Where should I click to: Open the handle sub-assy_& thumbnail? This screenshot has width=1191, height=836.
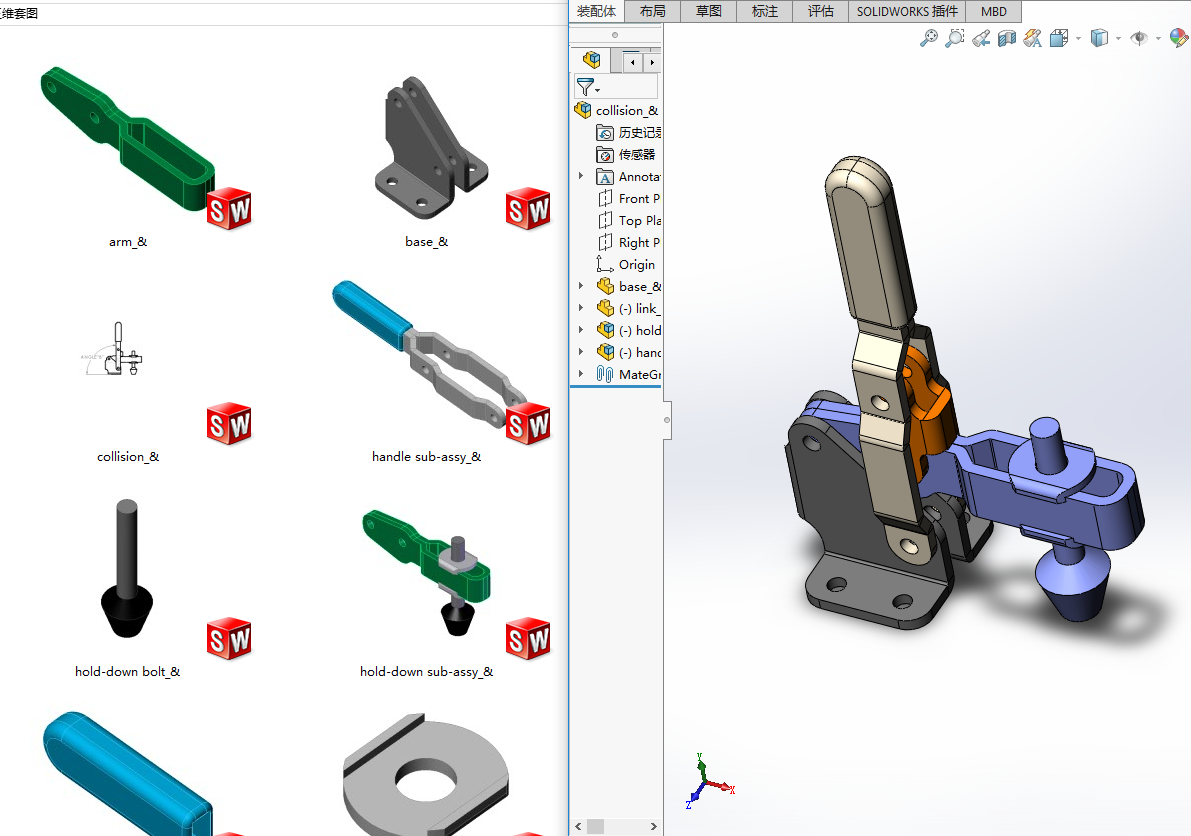(429, 353)
